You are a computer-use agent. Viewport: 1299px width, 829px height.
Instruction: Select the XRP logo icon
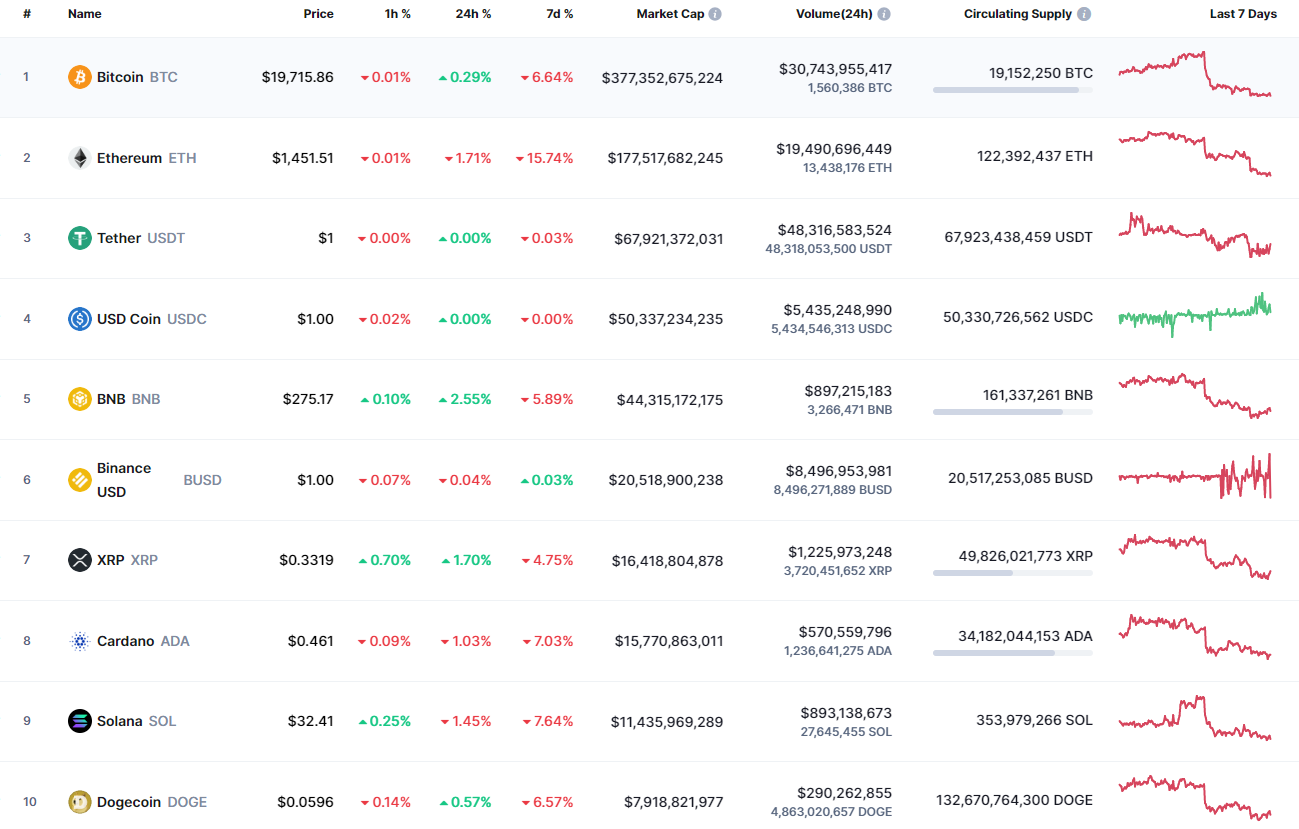pyautogui.click(x=78, y=560)
